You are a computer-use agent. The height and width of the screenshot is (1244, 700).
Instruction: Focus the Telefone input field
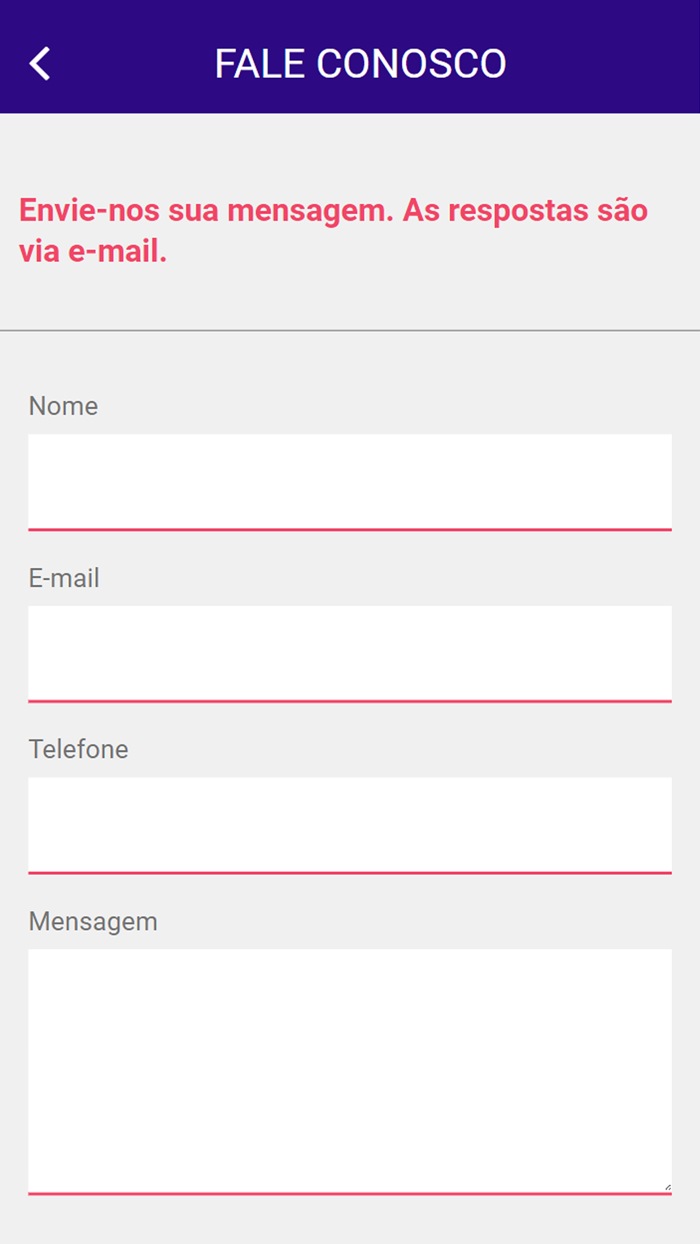(x=350, y=824)
